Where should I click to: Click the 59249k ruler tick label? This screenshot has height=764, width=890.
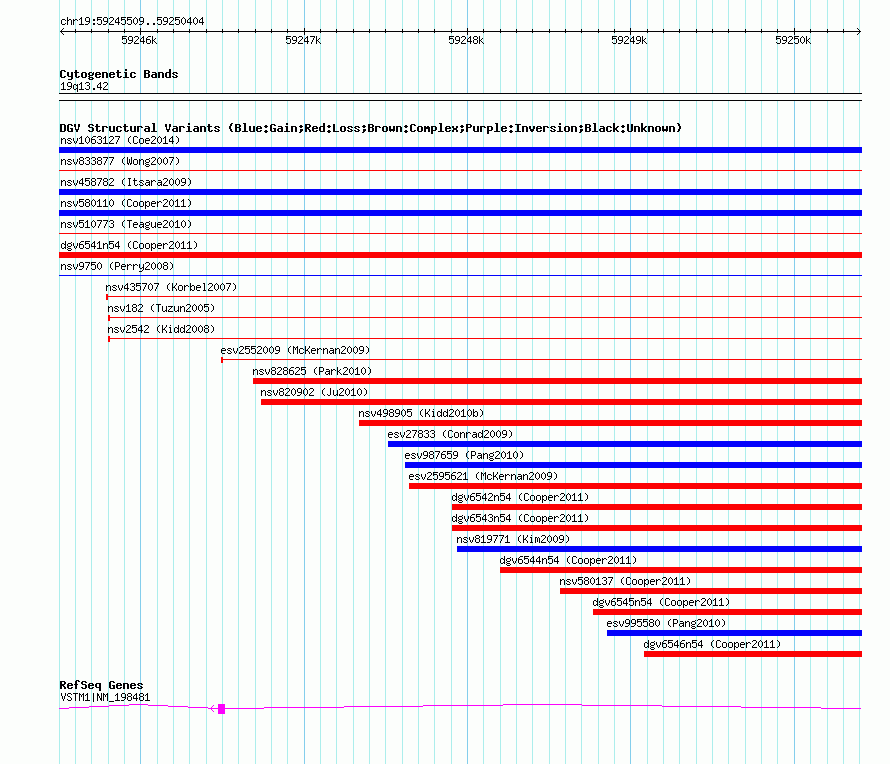pyautogui.click(x=629, y=40)
